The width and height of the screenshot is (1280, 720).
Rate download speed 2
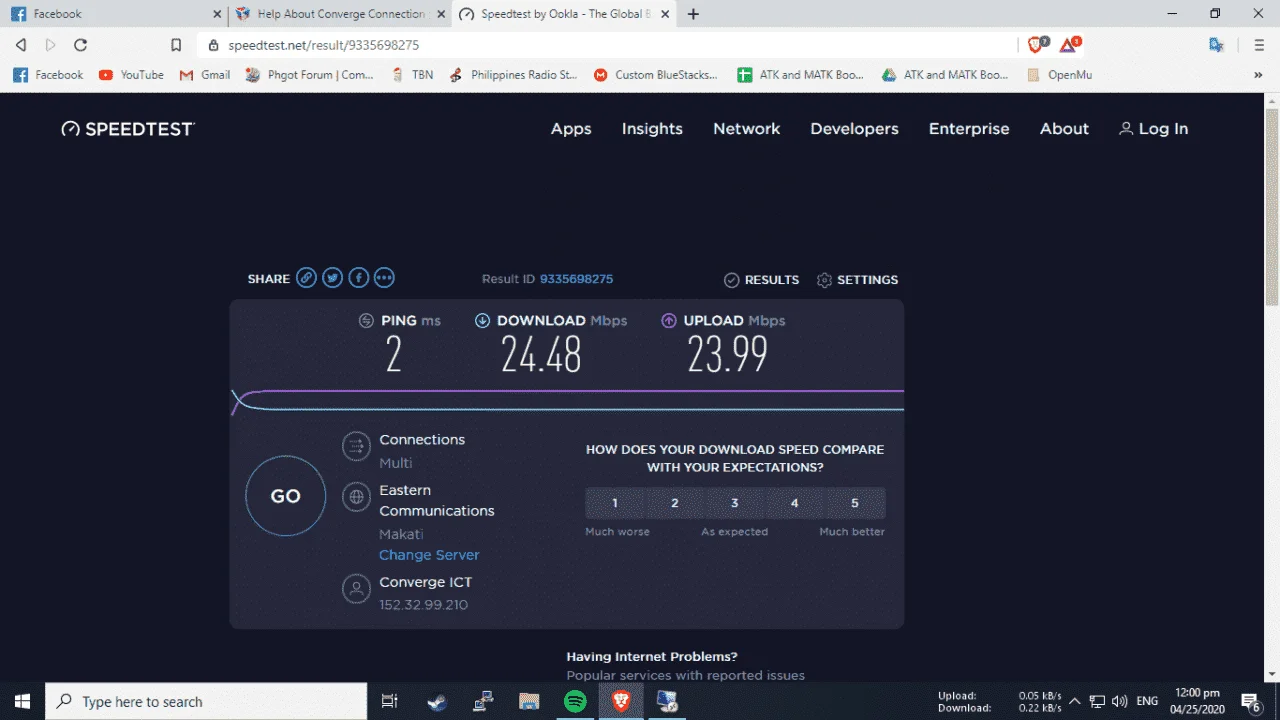tap(675, 503)
